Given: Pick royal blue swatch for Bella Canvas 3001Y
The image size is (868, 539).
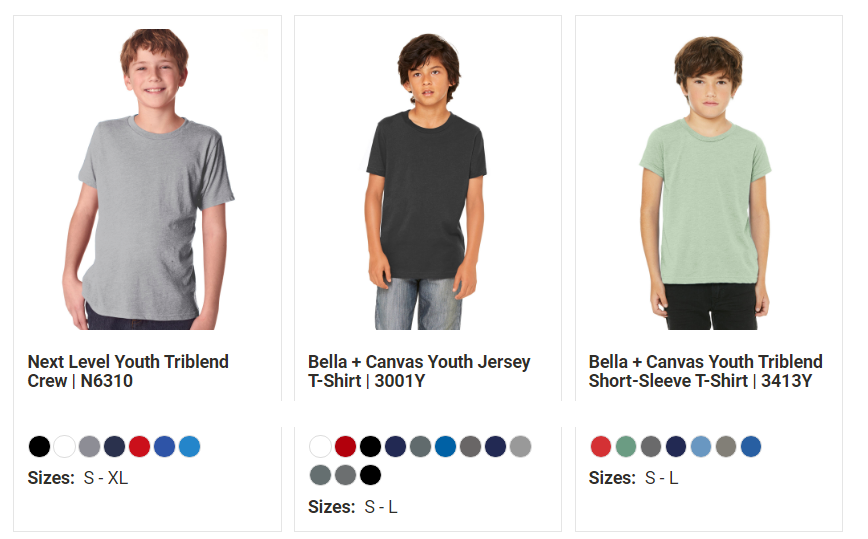Looking at the screenshot, I should (445, 446).
